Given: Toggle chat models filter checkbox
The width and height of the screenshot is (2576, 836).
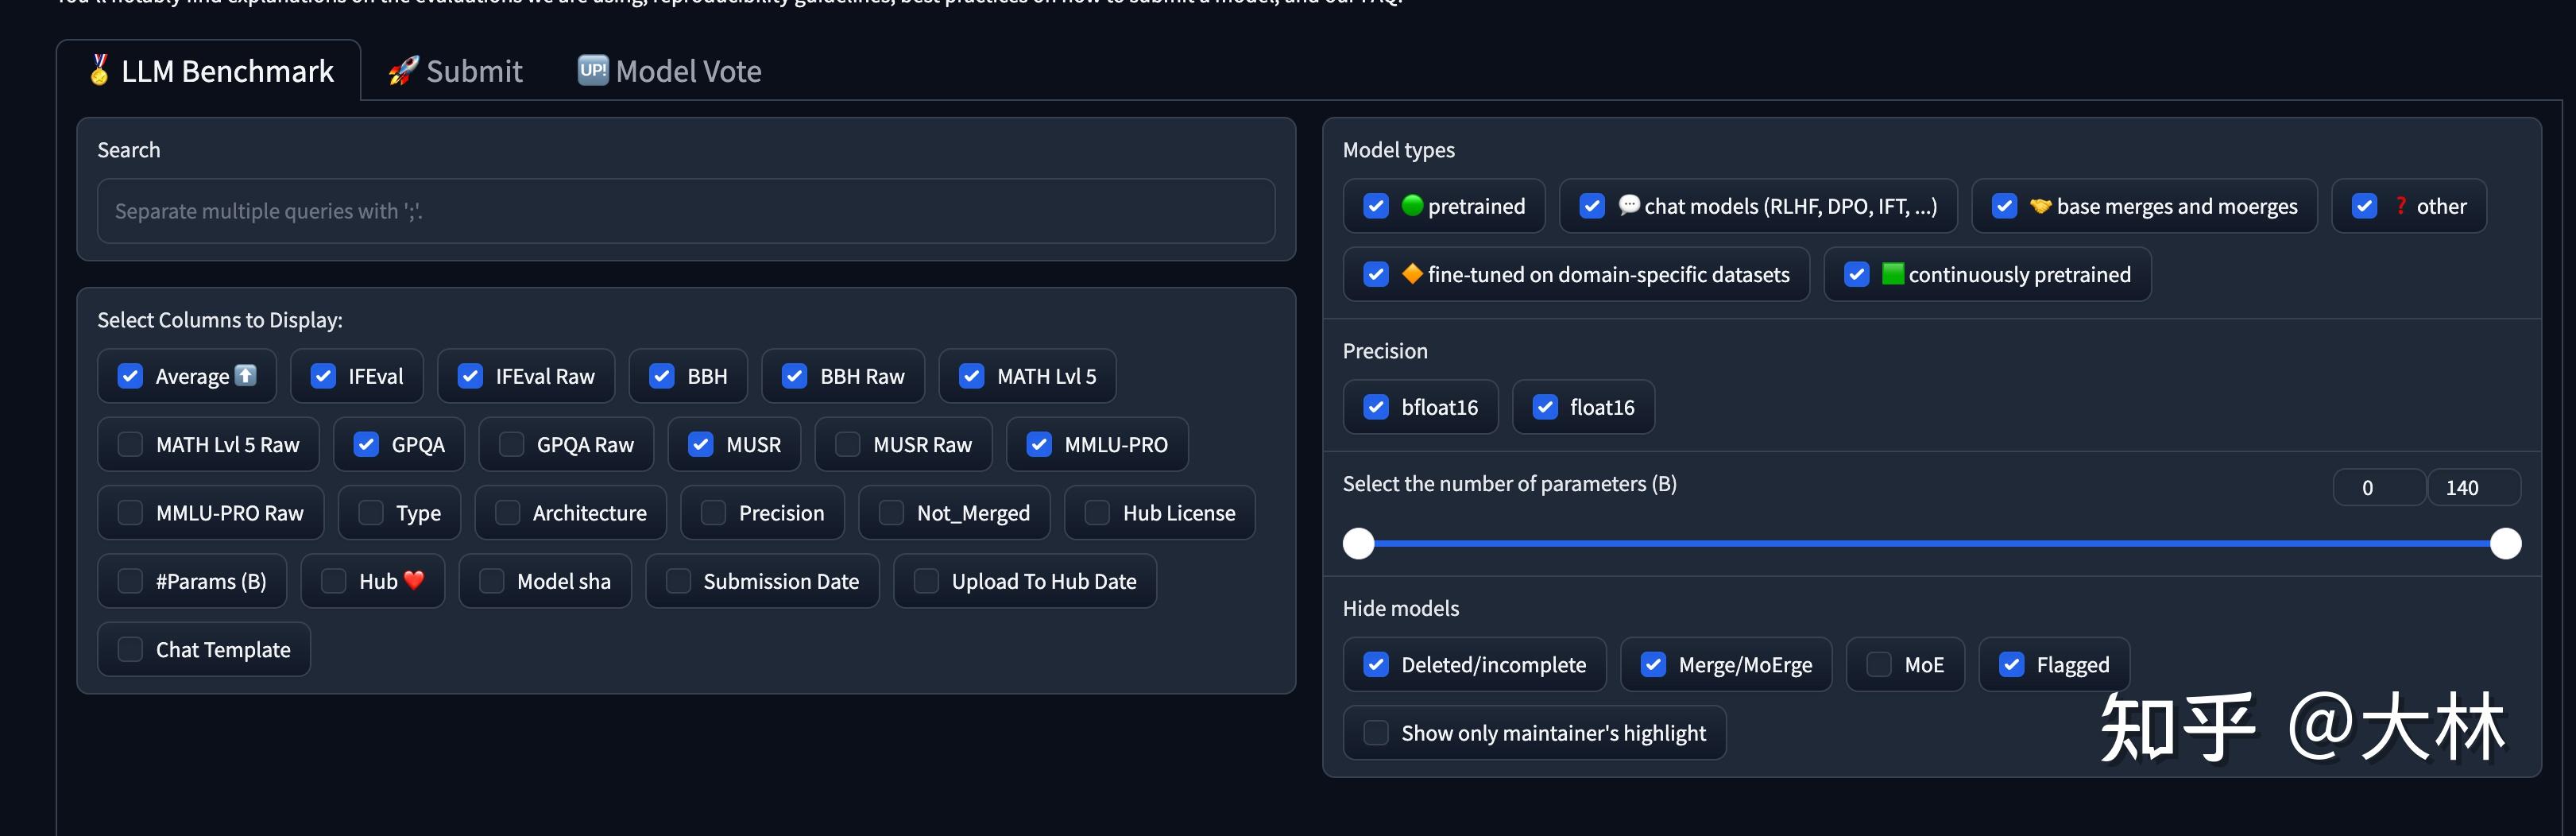Looking at the screenshot, I should [x=1592, y=206].
